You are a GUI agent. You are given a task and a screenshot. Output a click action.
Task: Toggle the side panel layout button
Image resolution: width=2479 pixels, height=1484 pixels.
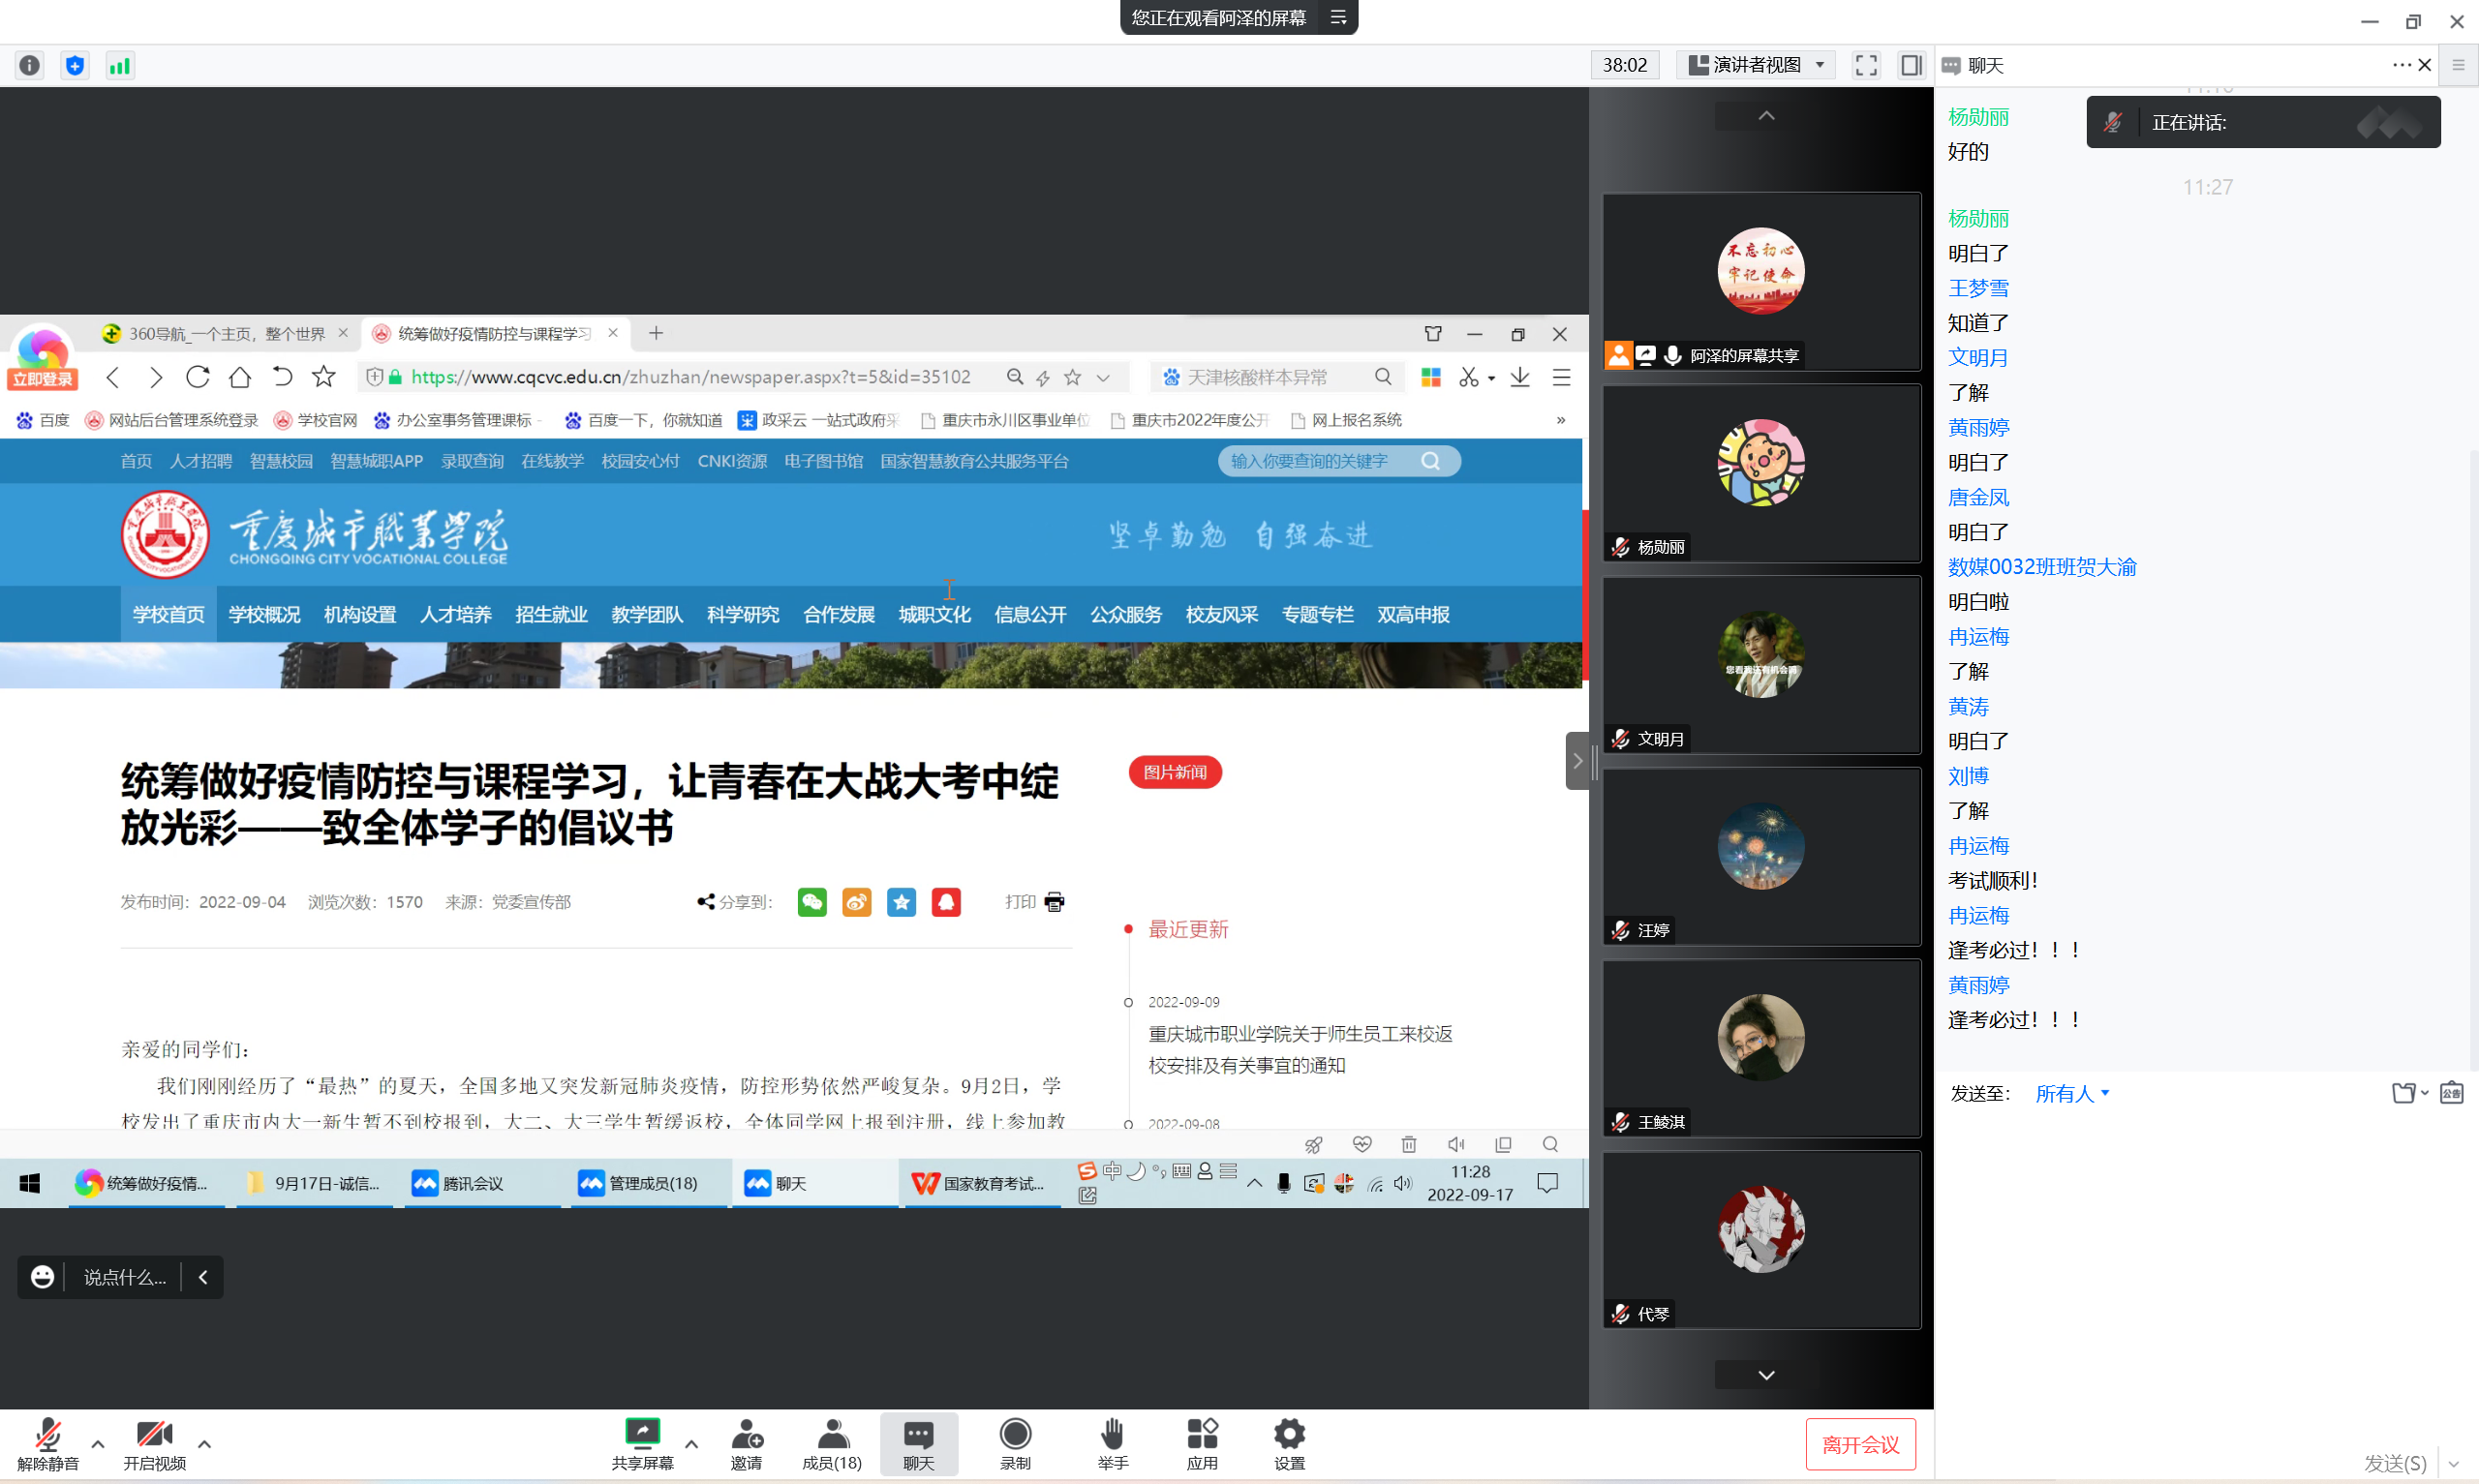(x=1911, y=66)
